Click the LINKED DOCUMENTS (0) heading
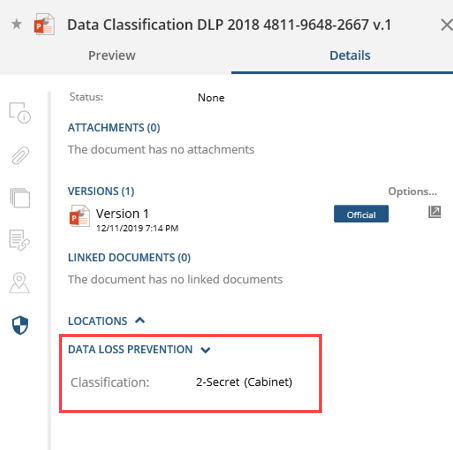Image resolution: width=453 pixels, height=450 pixels. coord(129,258)
